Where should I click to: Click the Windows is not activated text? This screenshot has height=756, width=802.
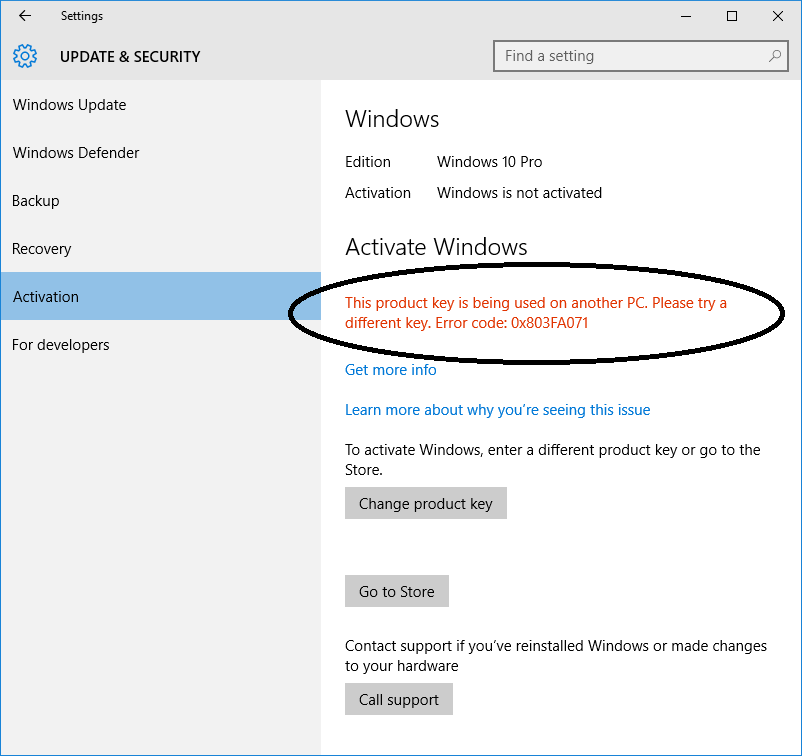[519, 192]
